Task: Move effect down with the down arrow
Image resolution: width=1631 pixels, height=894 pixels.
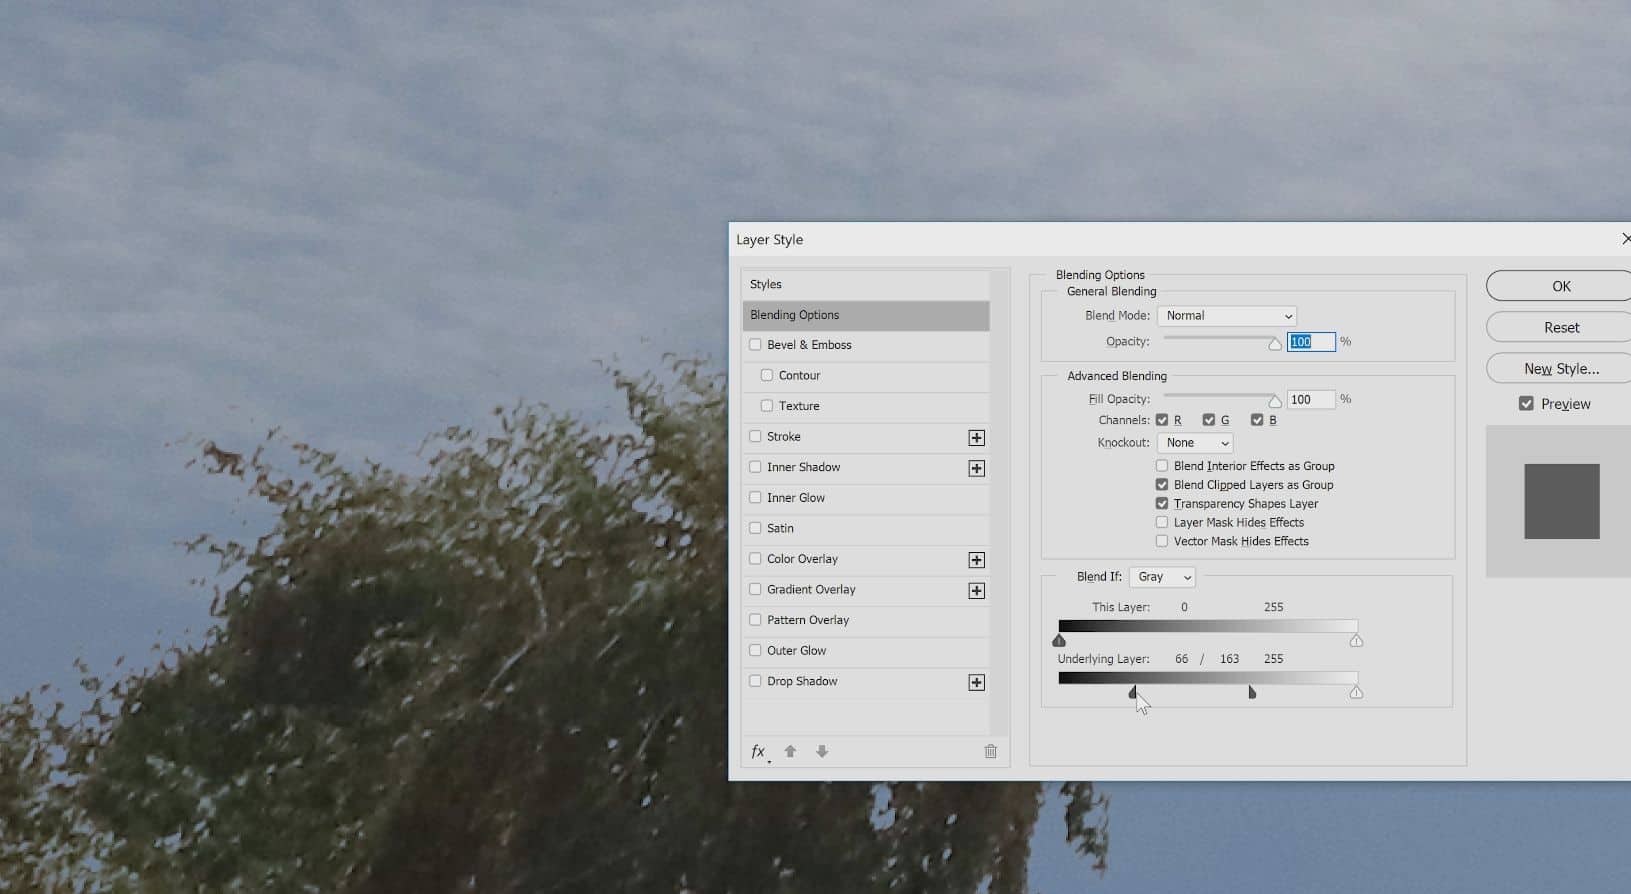Action: click(822, 751)
